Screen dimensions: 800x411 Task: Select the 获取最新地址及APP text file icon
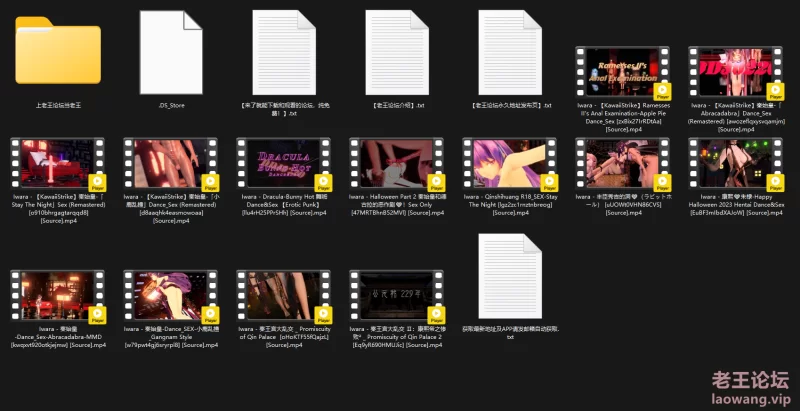click(510, 276)
